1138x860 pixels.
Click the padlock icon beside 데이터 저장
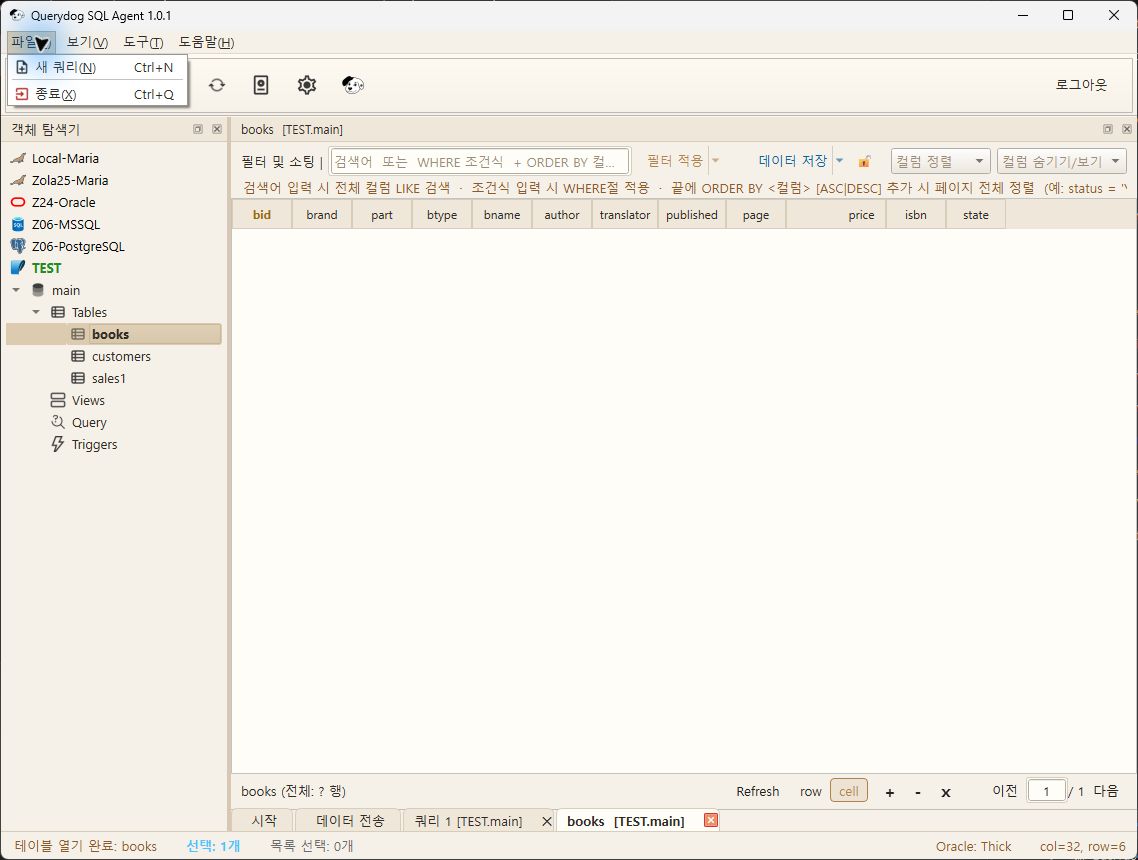tap(864, 161)
